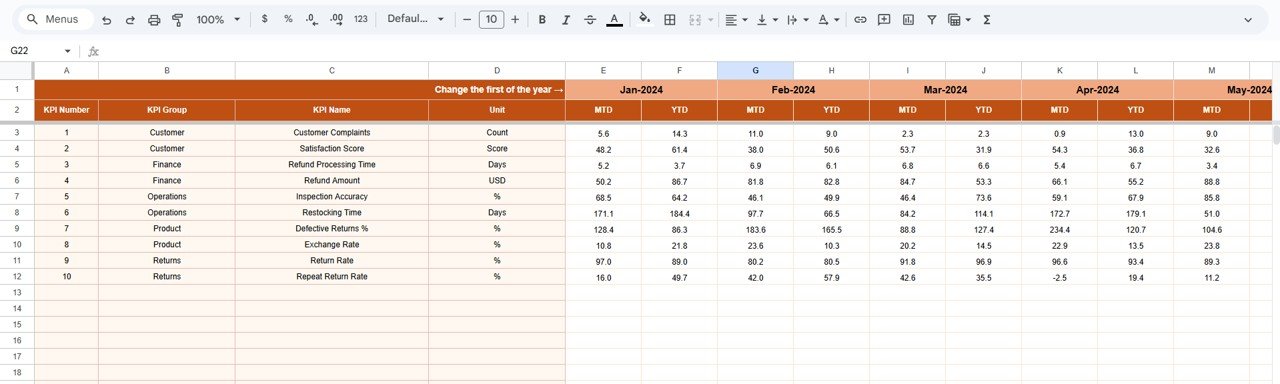Viewport: 1280px width, 384px height.
Task: Open the Vertical align dropdown
Action: coord(767,19)
